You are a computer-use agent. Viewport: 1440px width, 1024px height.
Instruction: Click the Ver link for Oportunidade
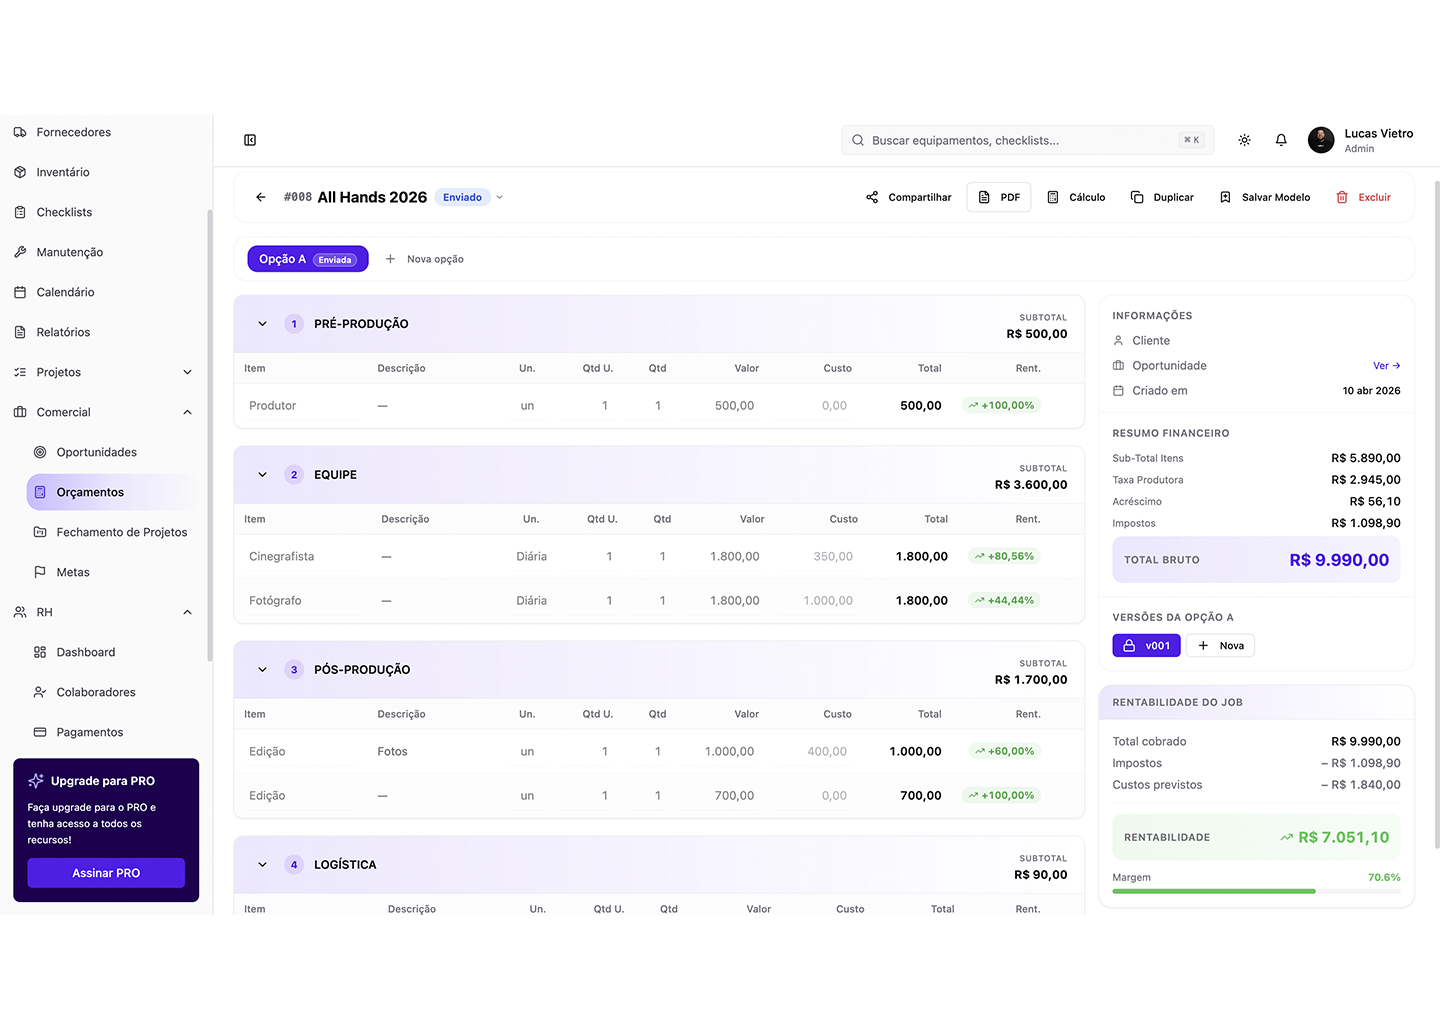[1386, 366]
